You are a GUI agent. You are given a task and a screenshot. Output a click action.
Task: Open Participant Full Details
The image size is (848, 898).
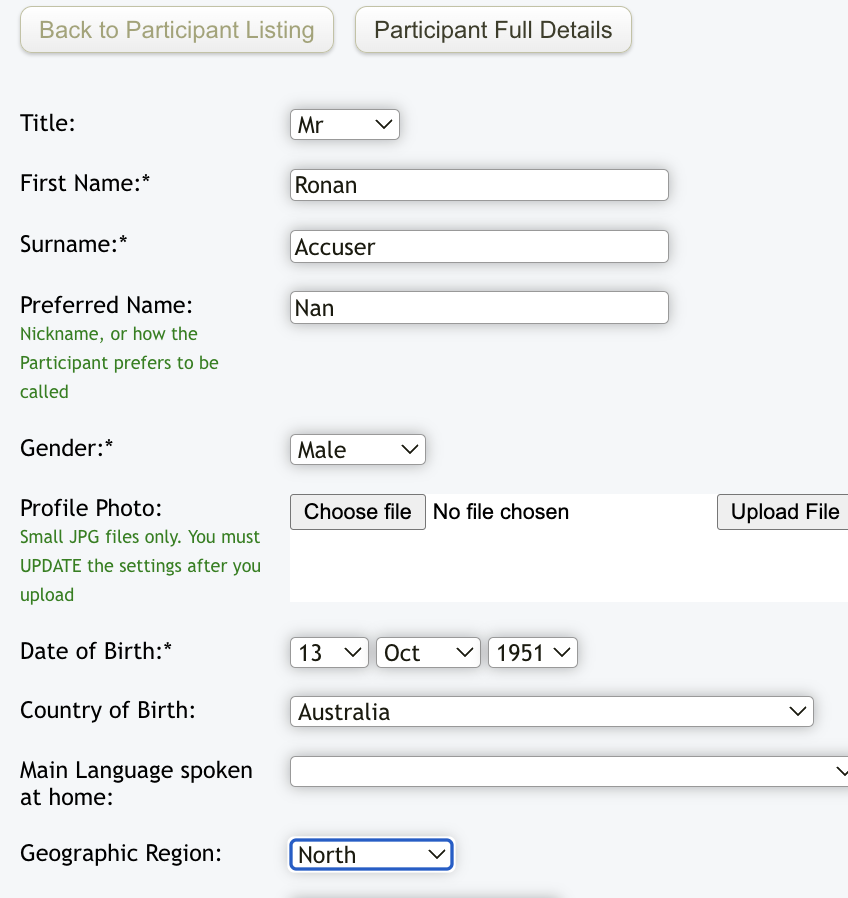pyautogui.click(x=493, y=30)
